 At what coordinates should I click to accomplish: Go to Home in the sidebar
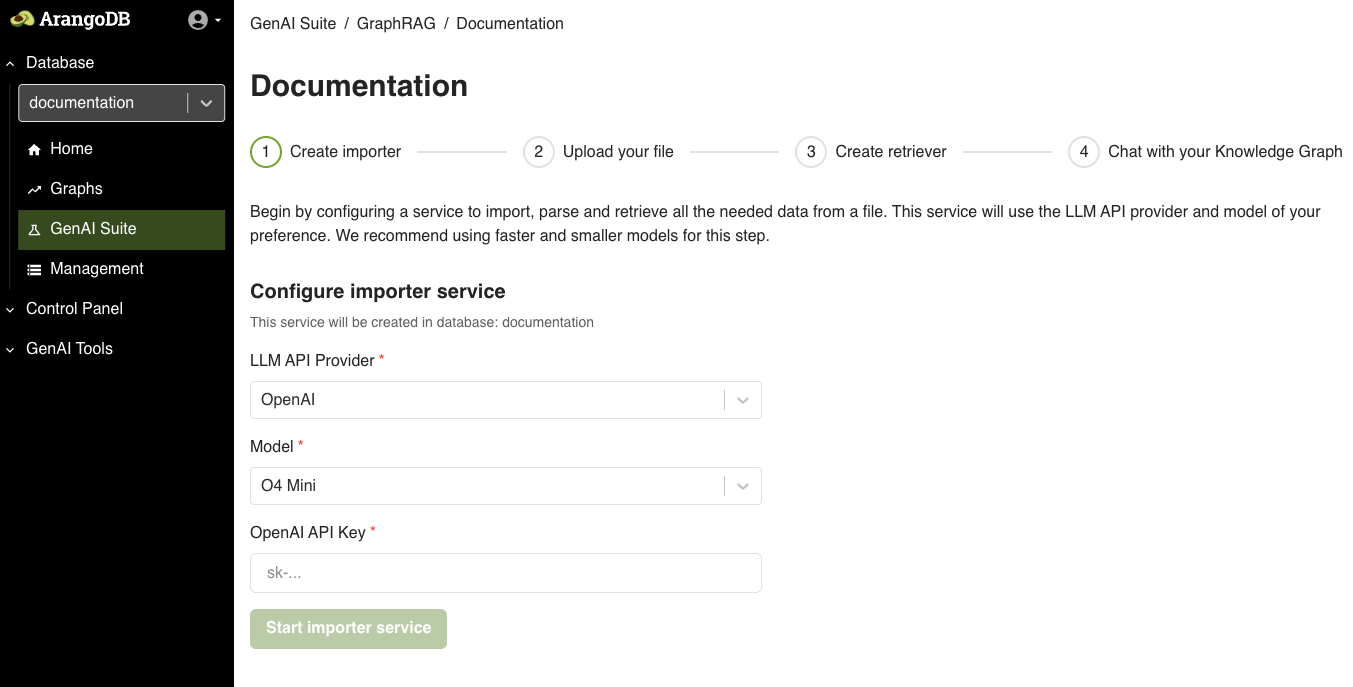pos(122,149)
